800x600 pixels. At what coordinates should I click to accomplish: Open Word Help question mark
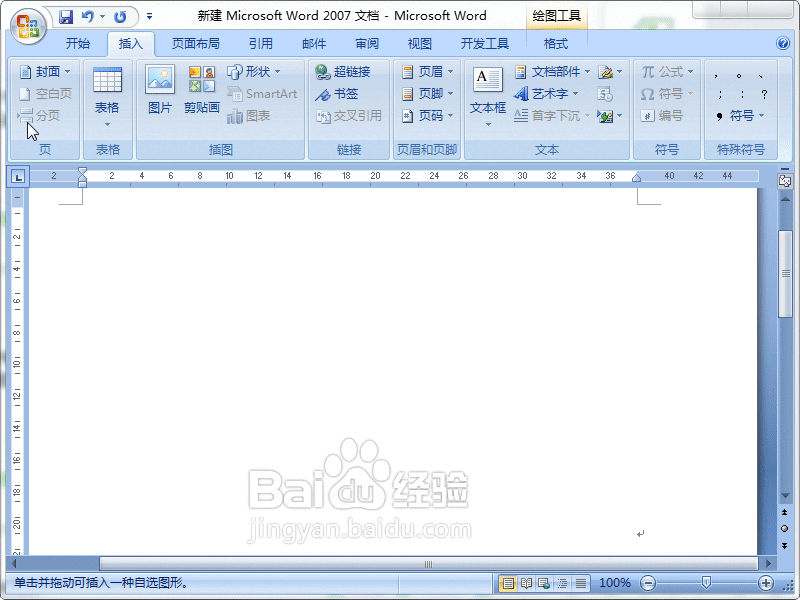pyautogui.click(x=783, y=43)
